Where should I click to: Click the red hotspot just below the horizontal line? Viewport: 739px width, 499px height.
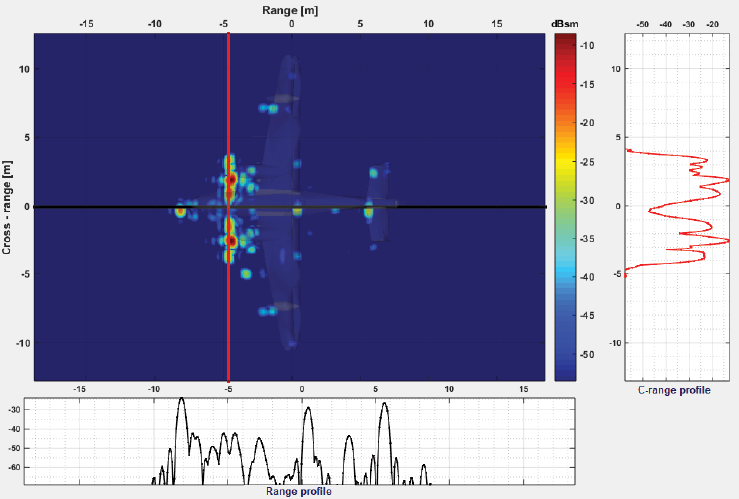click(x=231, y=240)
